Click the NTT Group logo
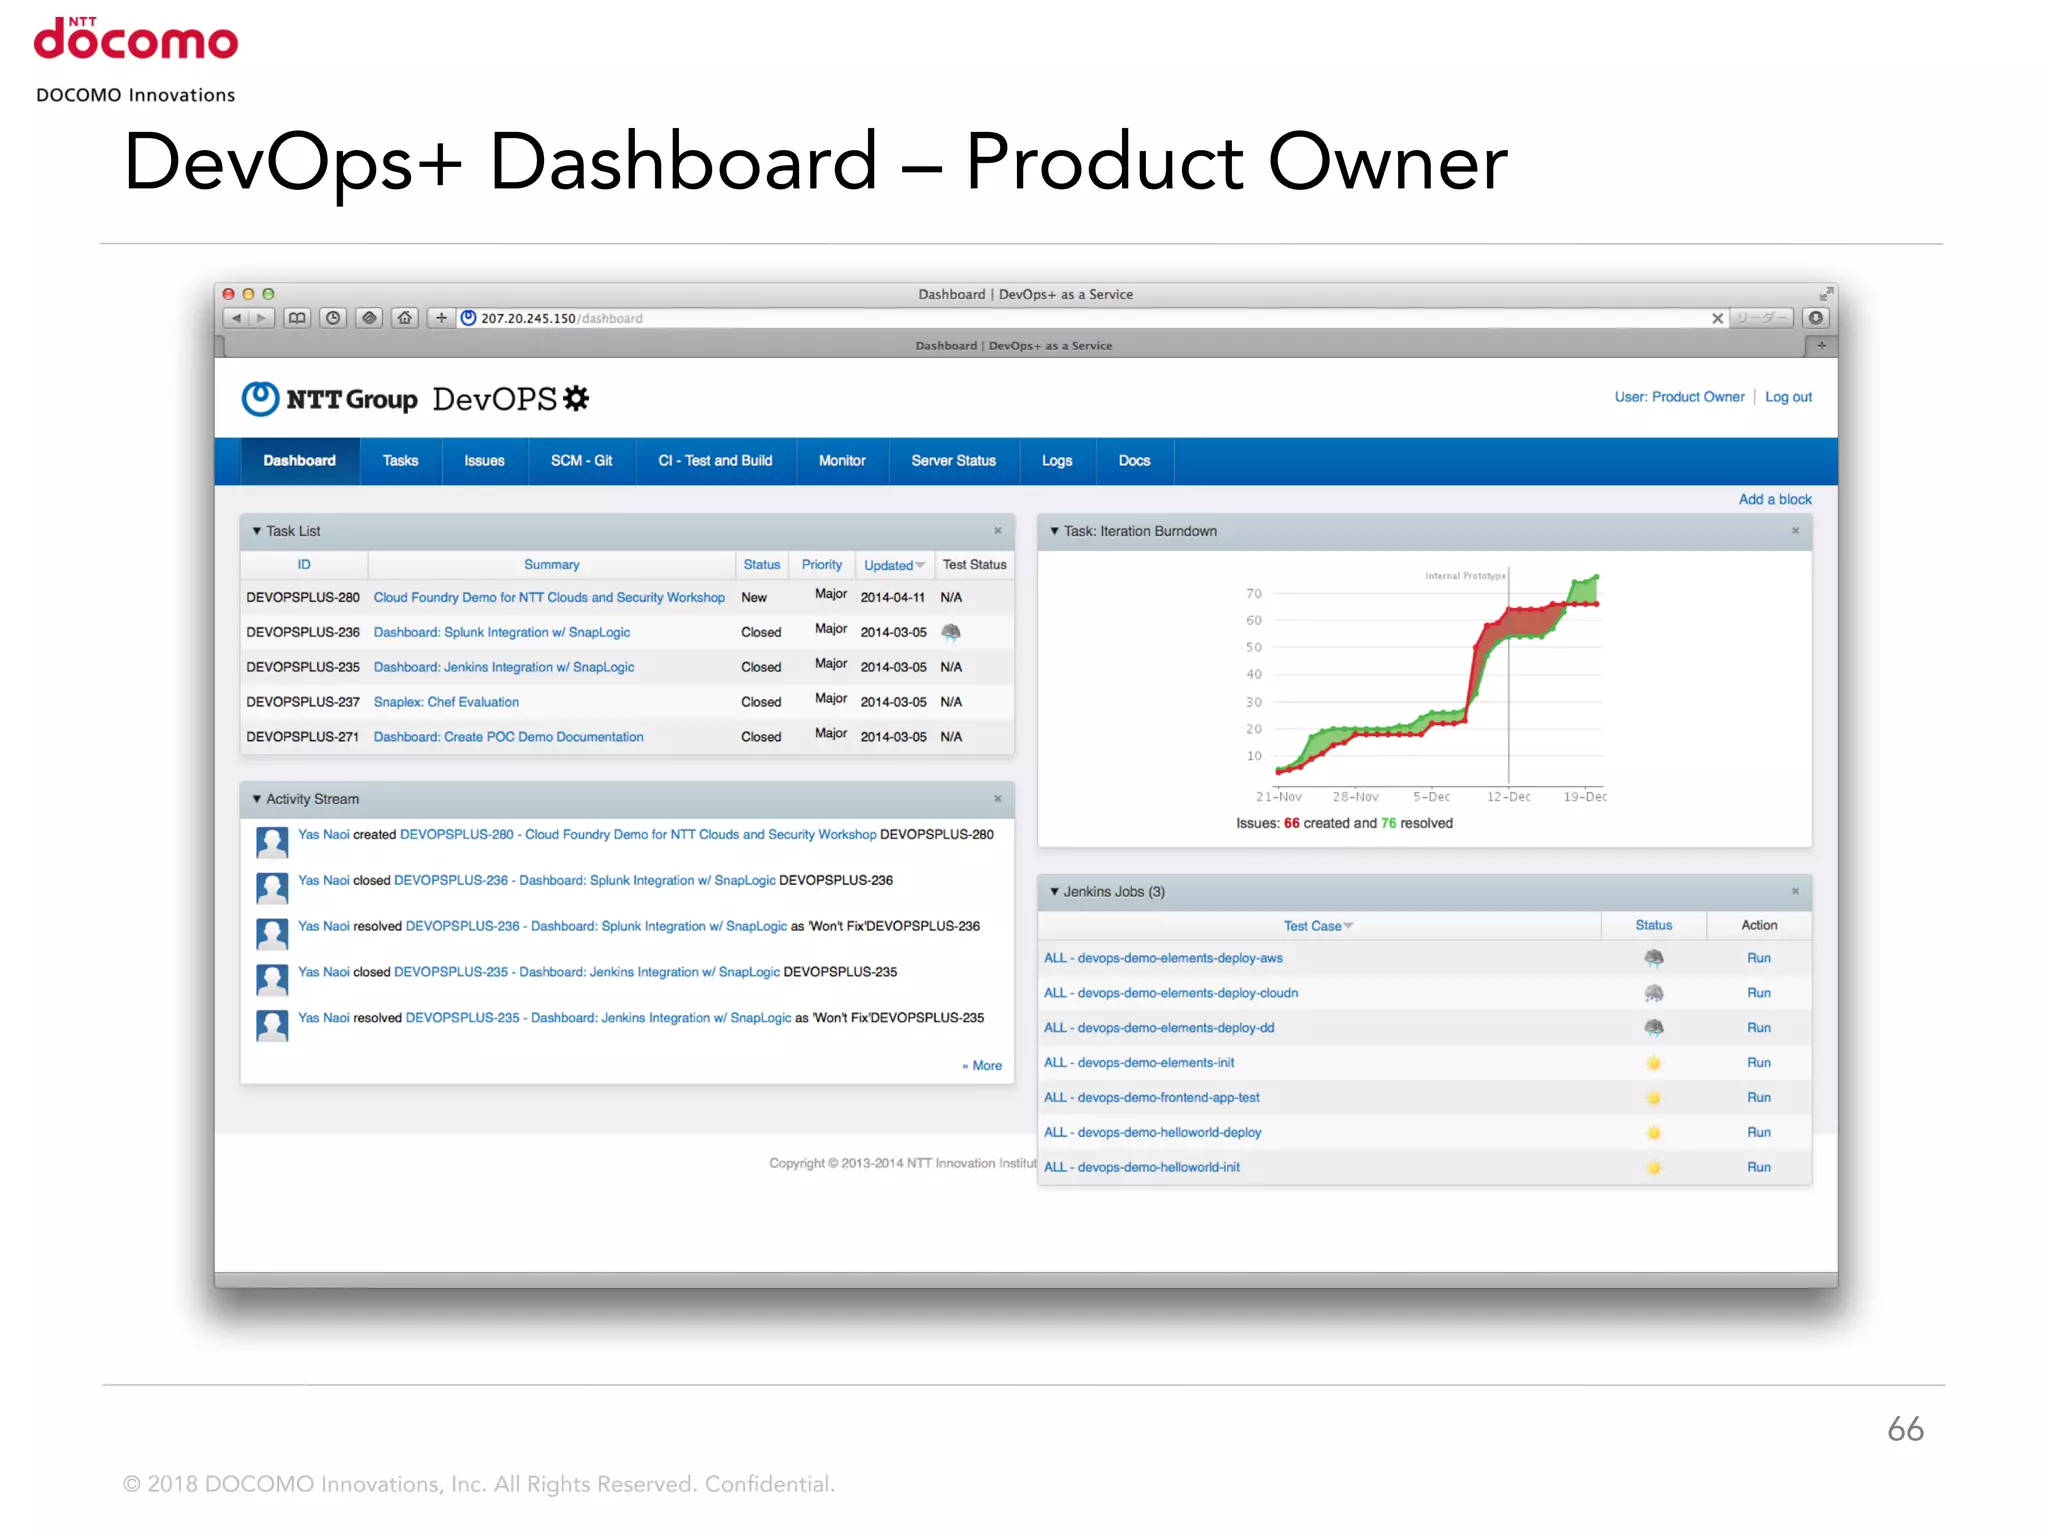Viewport: 2048px width, 1536px height. pyautogui.click(x=329, y=399)
